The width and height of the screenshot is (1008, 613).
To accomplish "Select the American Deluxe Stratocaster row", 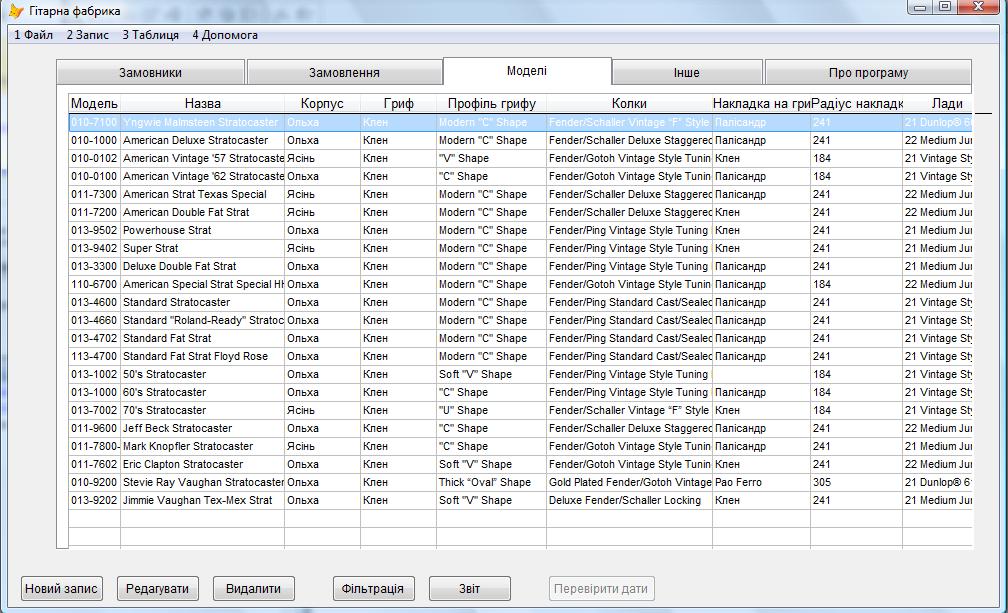I will click(x=521, y=140).
